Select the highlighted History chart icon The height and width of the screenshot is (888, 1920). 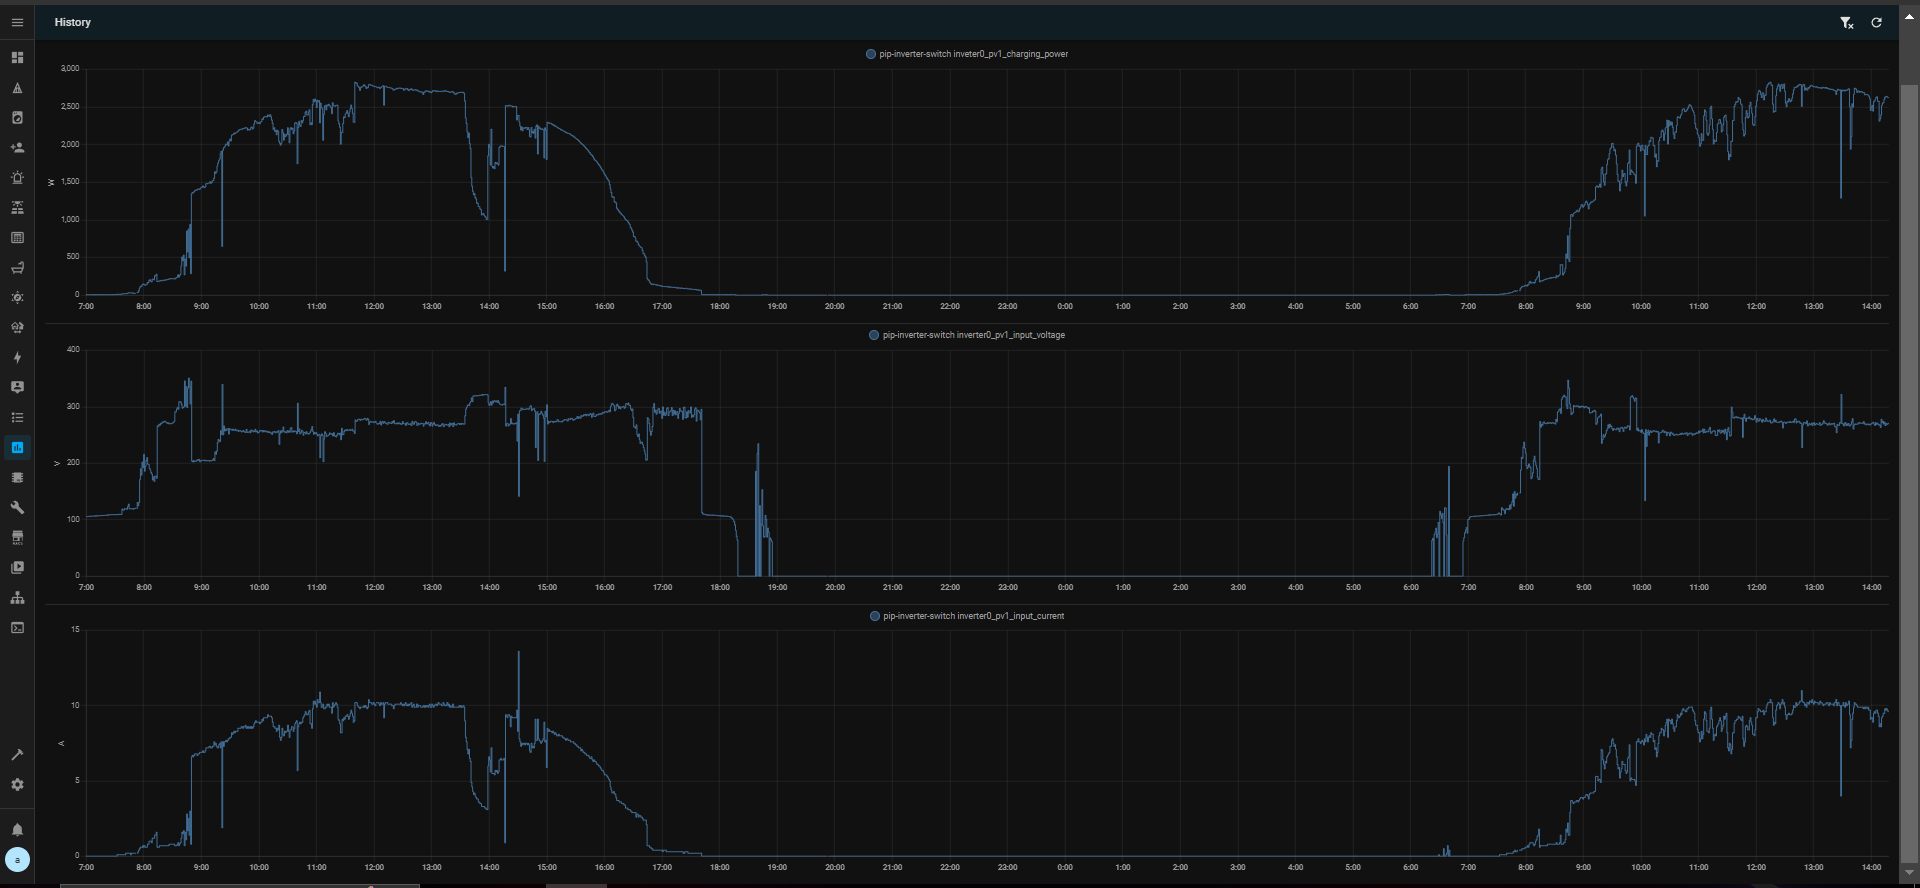tap(17, 448)
